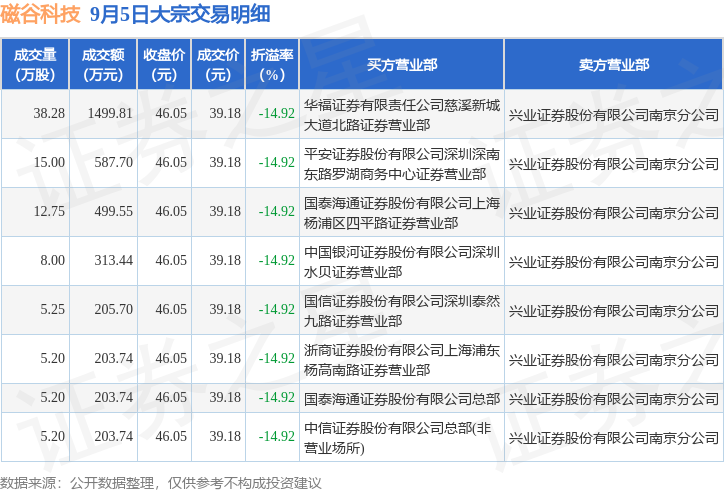
Task: Click seller 兴业证券南京分公司 in 313.44 row
Action: (614, 262)
